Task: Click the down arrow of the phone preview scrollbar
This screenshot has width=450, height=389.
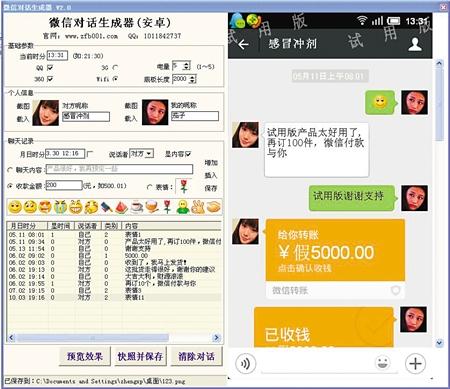Action: point(439,342)
